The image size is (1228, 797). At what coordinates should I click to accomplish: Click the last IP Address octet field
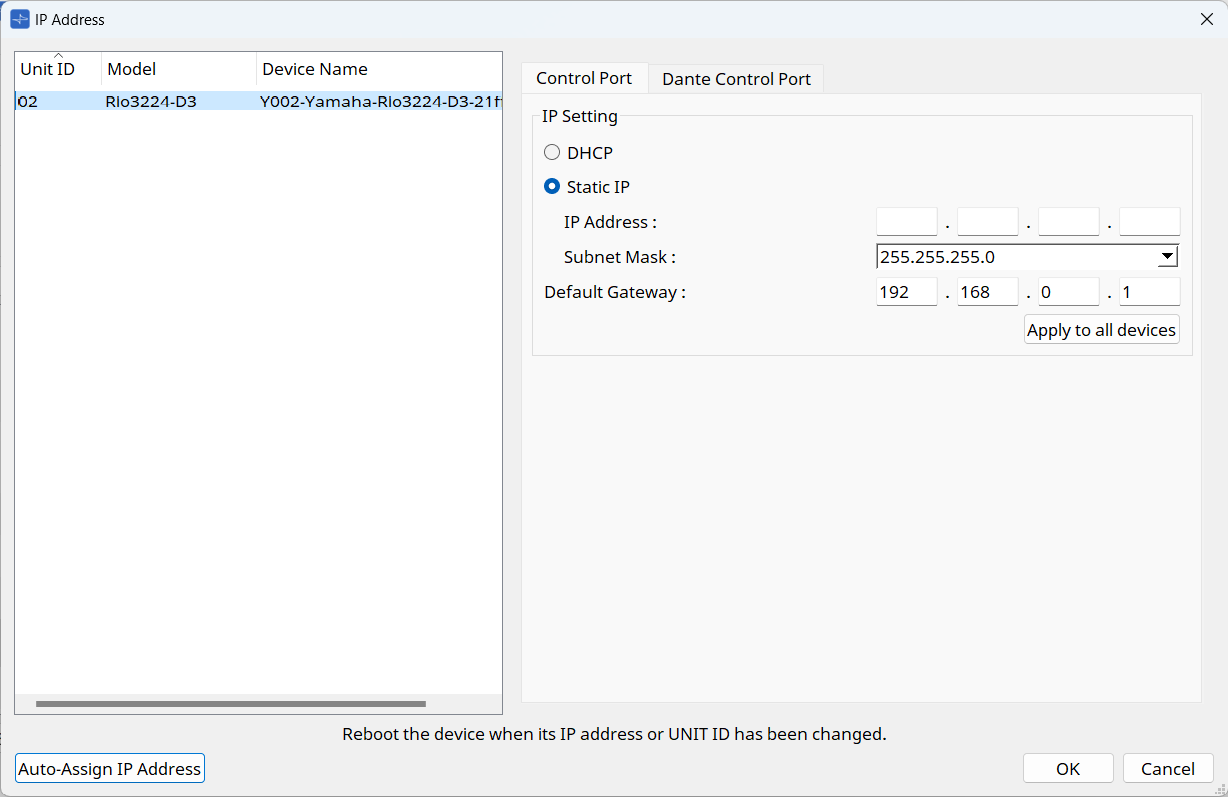[1149, 222]
